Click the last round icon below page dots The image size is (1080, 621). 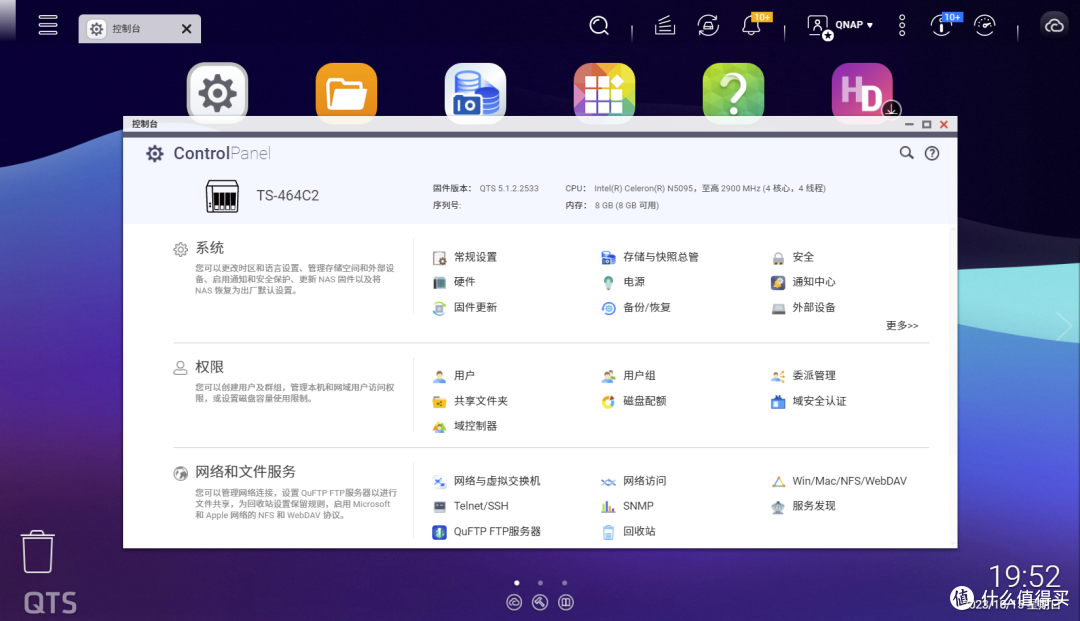(x=565, y=602)
